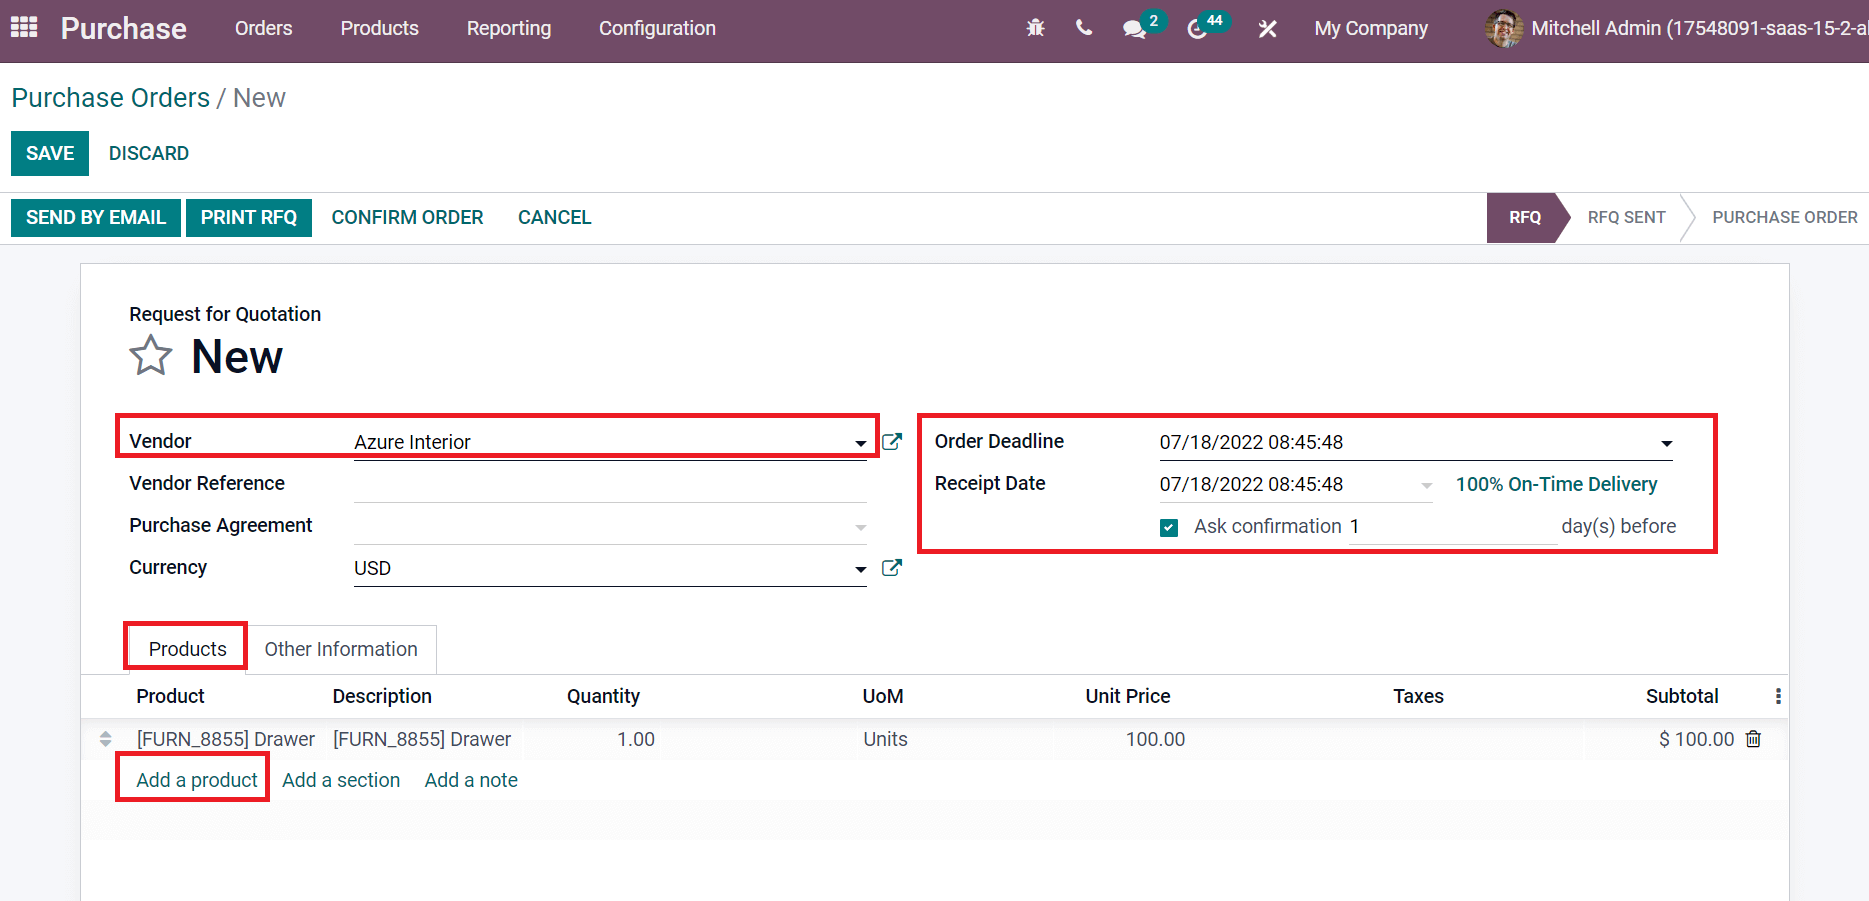The width and height of the screenshot is (1869, 901).
Task: Click the $ 100.00 subtotal value
Action: (1696, 739)
